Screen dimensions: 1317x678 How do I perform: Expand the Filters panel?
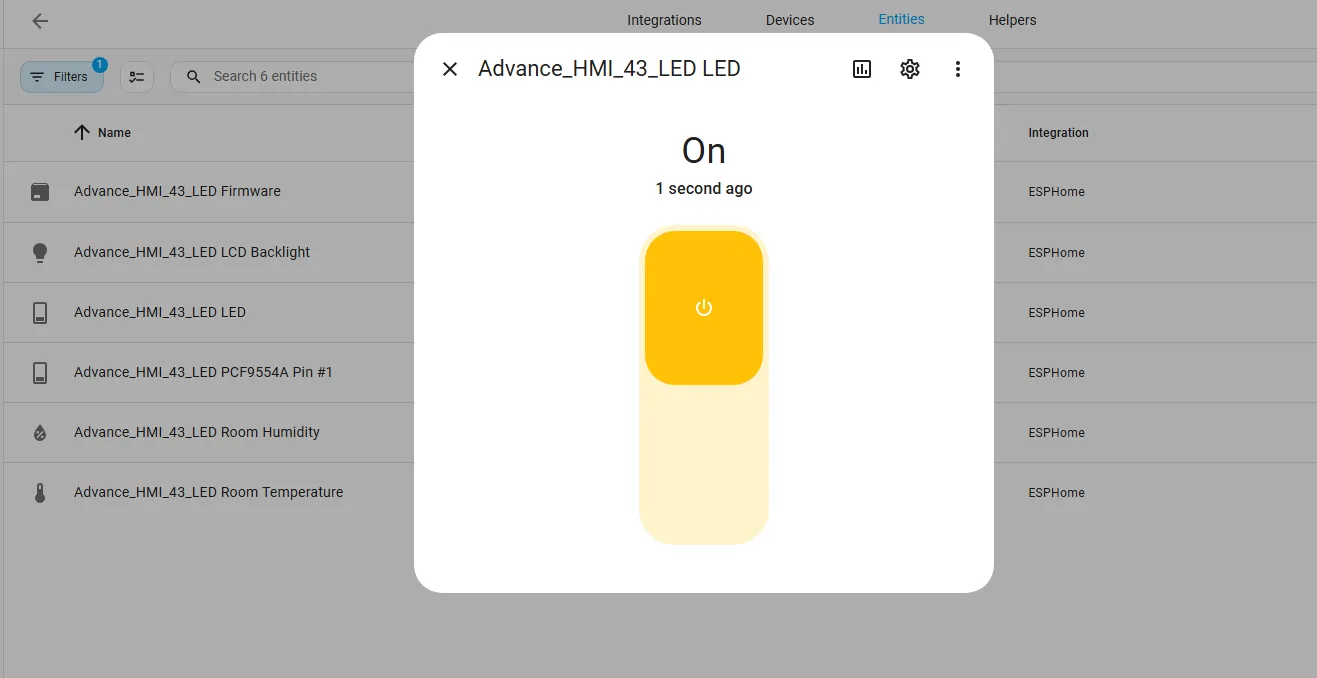pyautogui.click(x=61, y=77)
